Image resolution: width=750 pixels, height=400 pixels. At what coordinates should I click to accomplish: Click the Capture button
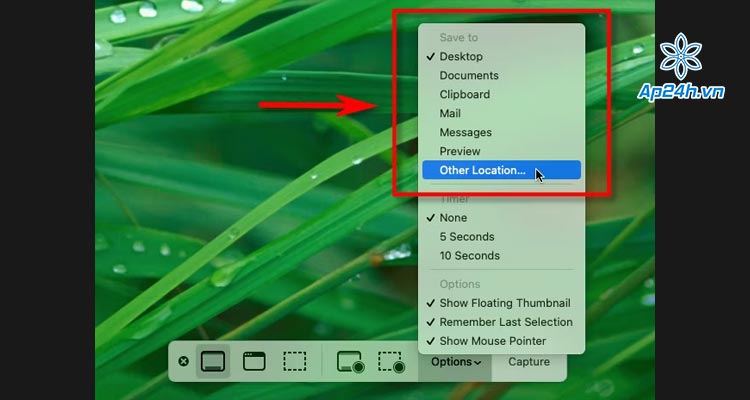[x=529, y=362]
